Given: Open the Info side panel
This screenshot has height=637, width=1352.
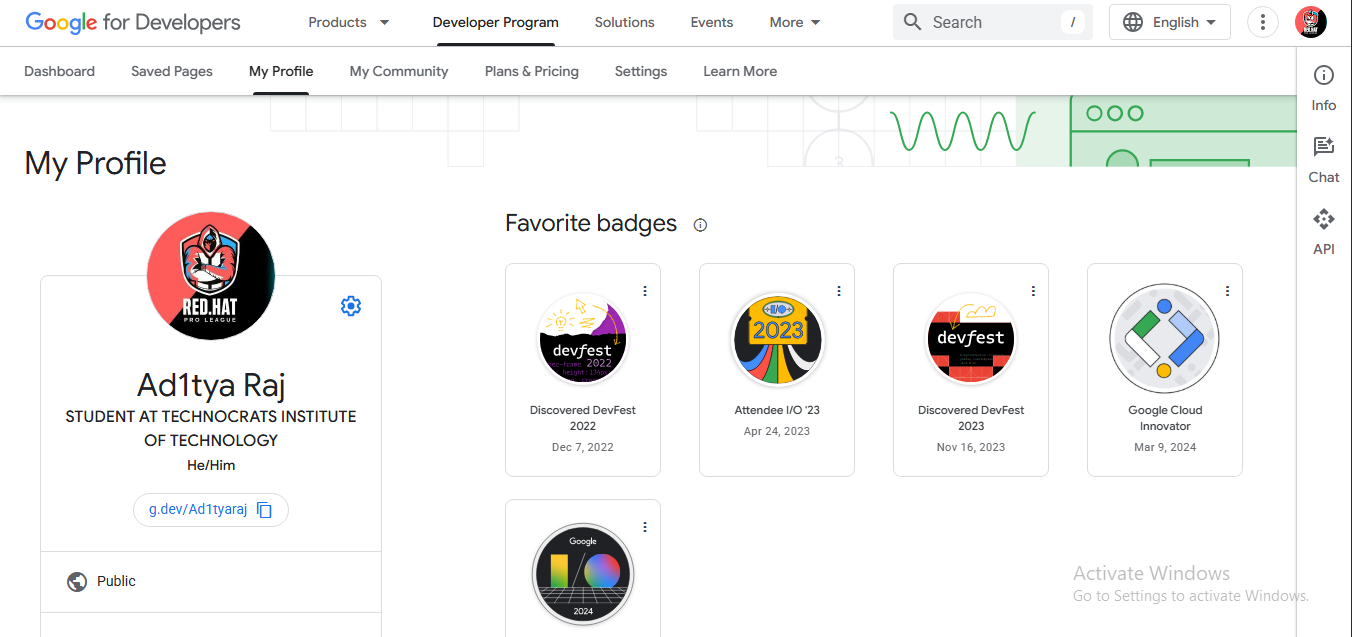Looking at the screenshot, I should (1324, 88).
